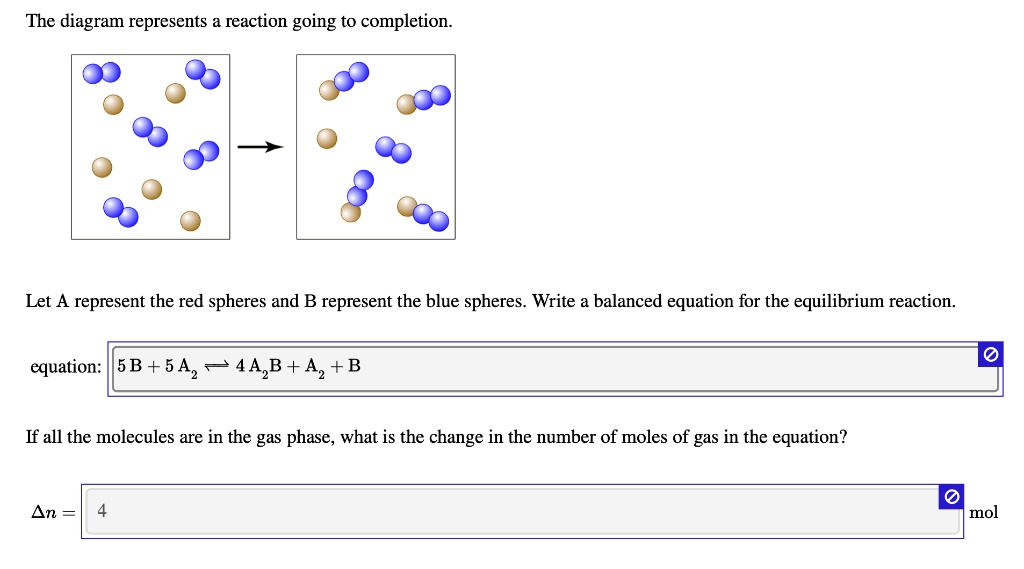1024x569 pixels.
Task: Click the "Δn =" label
Action: click(53, 512)
